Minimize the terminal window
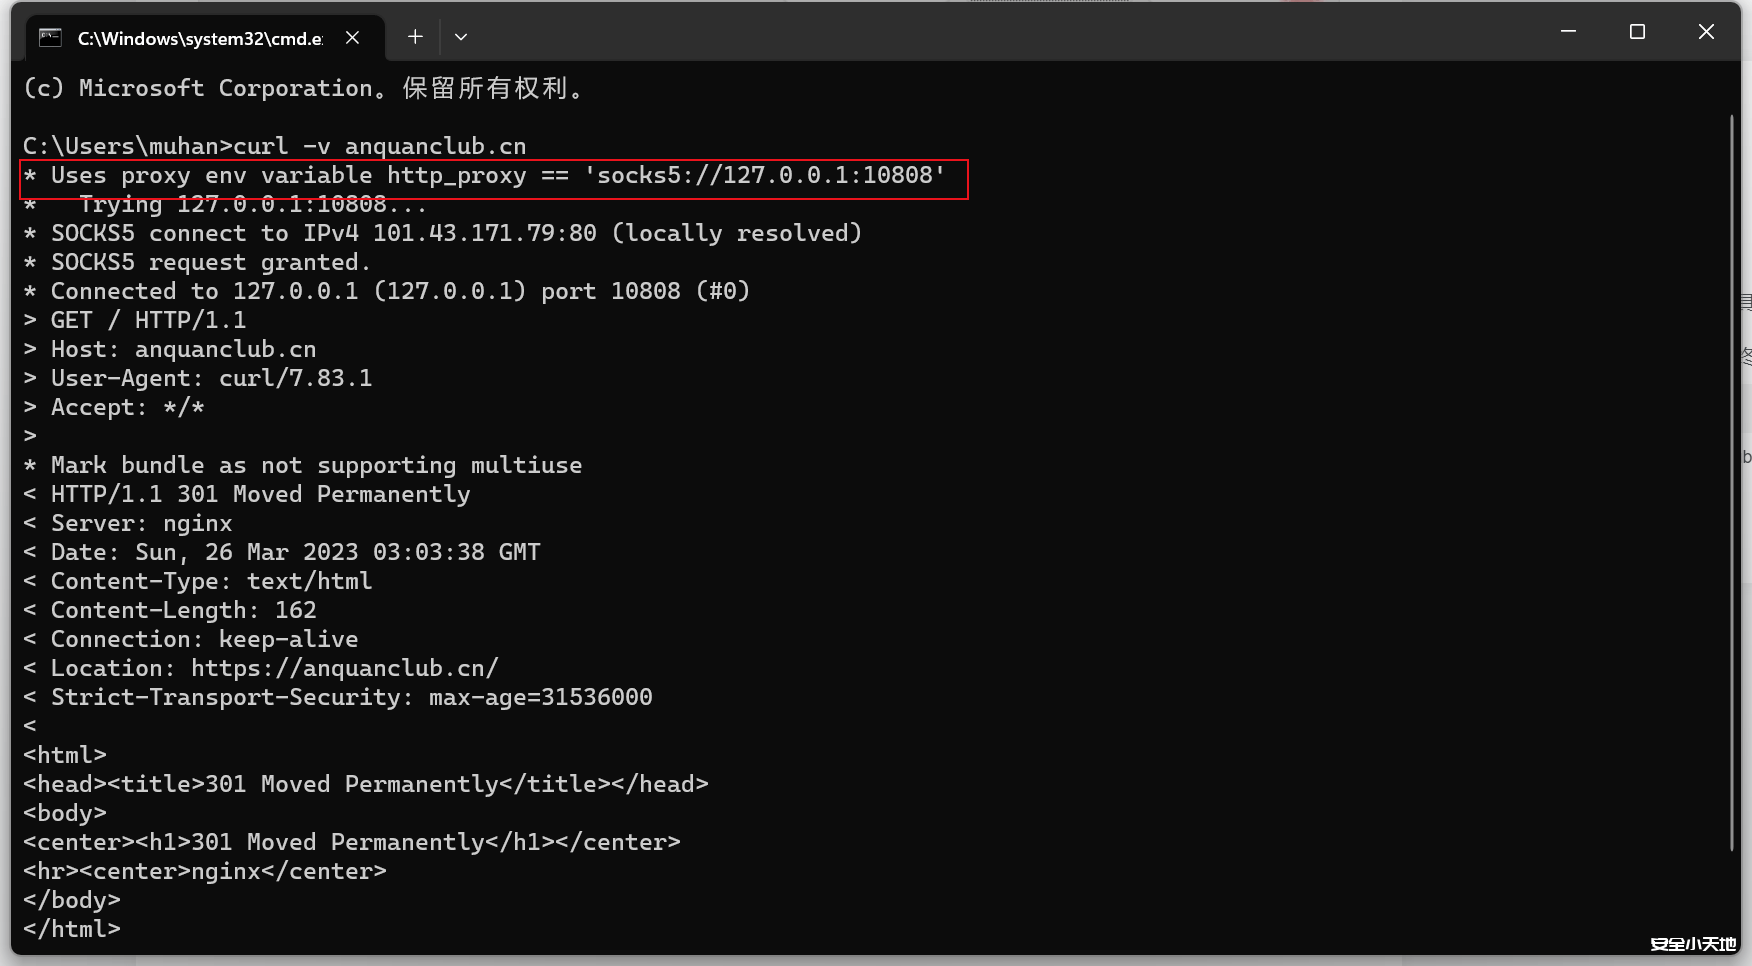The height and width of the screenshot is (966, 1752). [x=1568, y=32]
